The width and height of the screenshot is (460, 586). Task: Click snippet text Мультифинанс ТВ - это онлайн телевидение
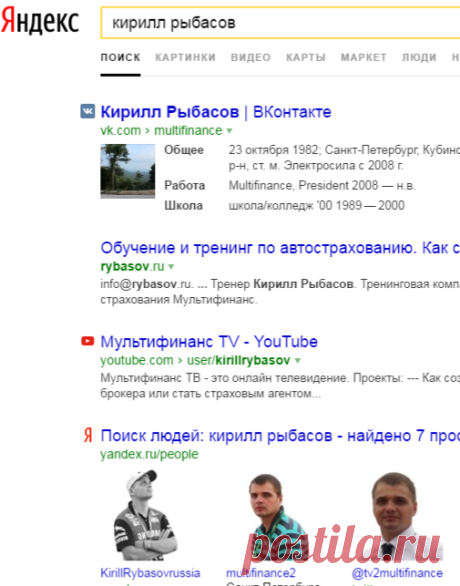pyautogui.click(x=225, y=378)
